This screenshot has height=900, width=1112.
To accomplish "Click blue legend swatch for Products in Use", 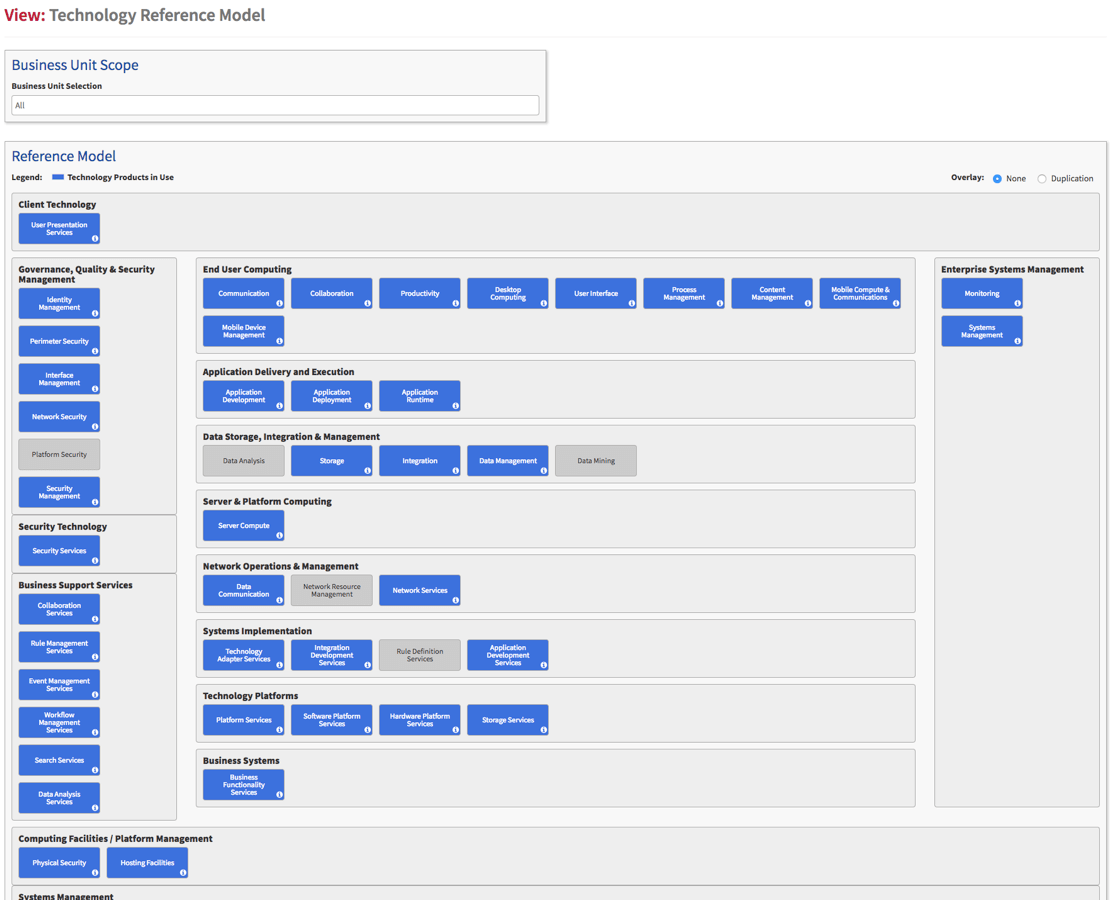I will [x=58, y=177].
